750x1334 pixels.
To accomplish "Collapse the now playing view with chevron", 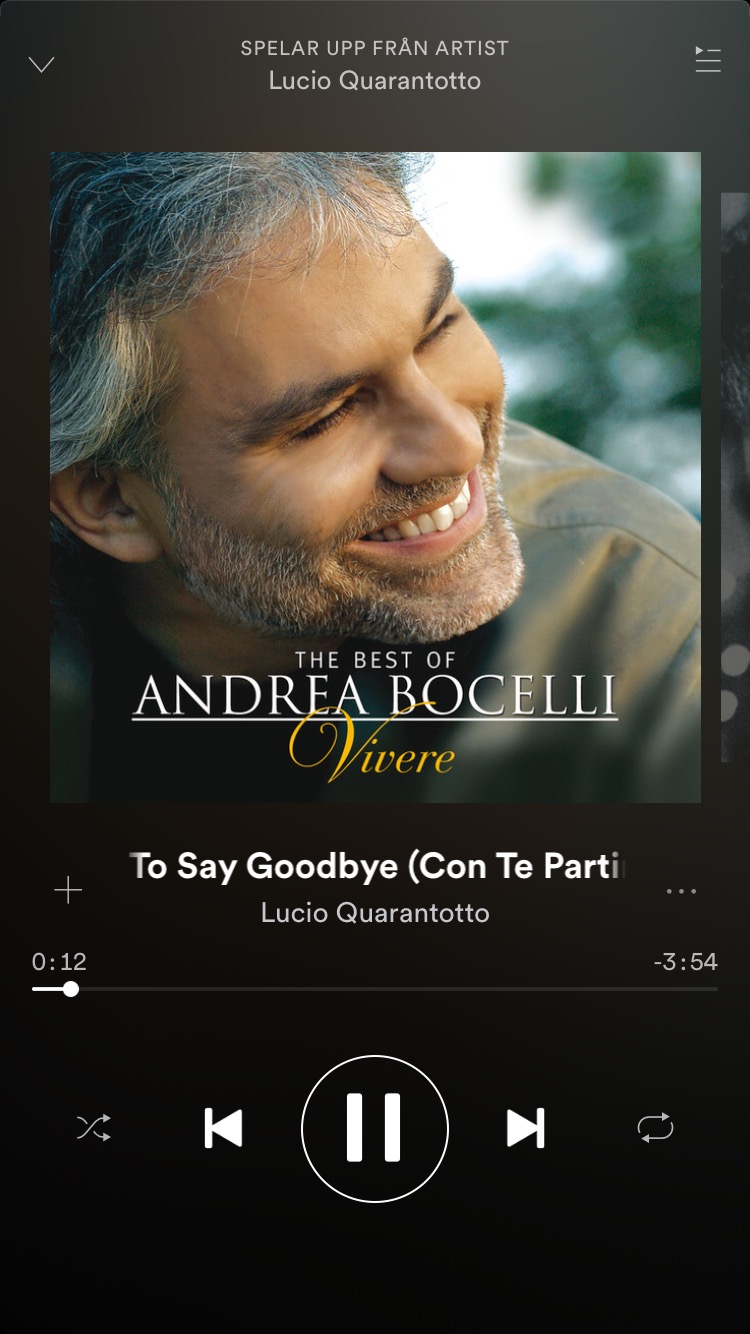I will [41, 65].
